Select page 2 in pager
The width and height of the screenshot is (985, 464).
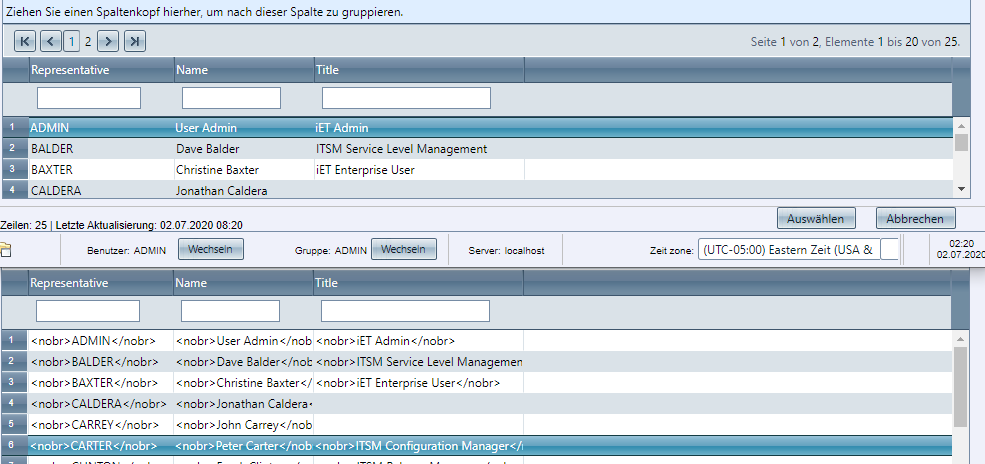click(x=88, y=42)
